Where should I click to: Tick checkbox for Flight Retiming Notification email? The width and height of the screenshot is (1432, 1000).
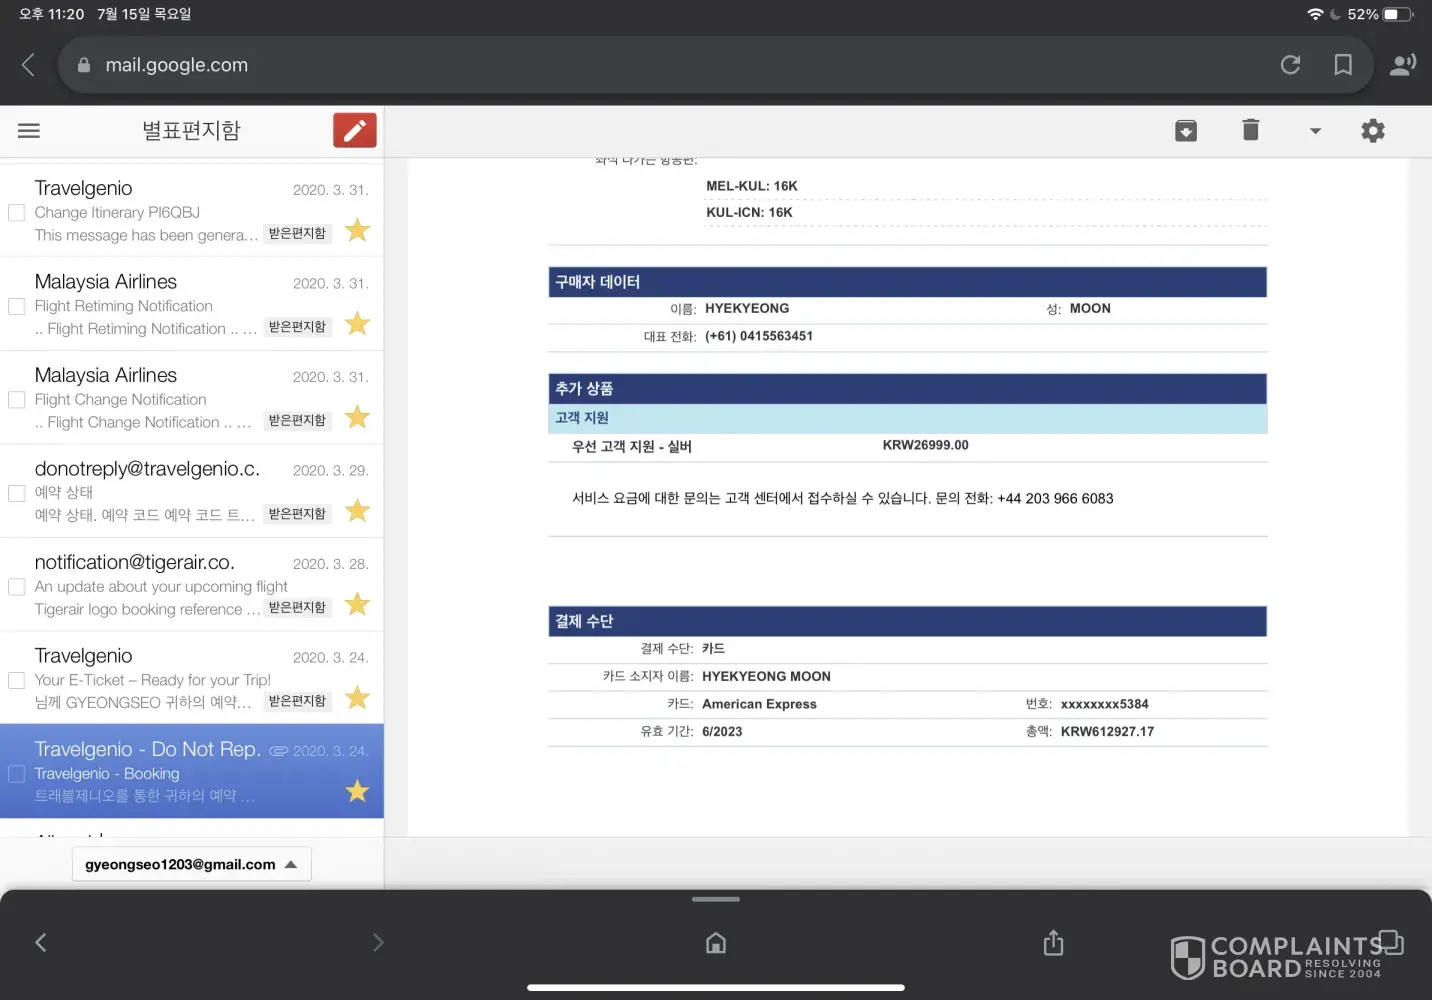pyautogui.click(x=17, y=306)
